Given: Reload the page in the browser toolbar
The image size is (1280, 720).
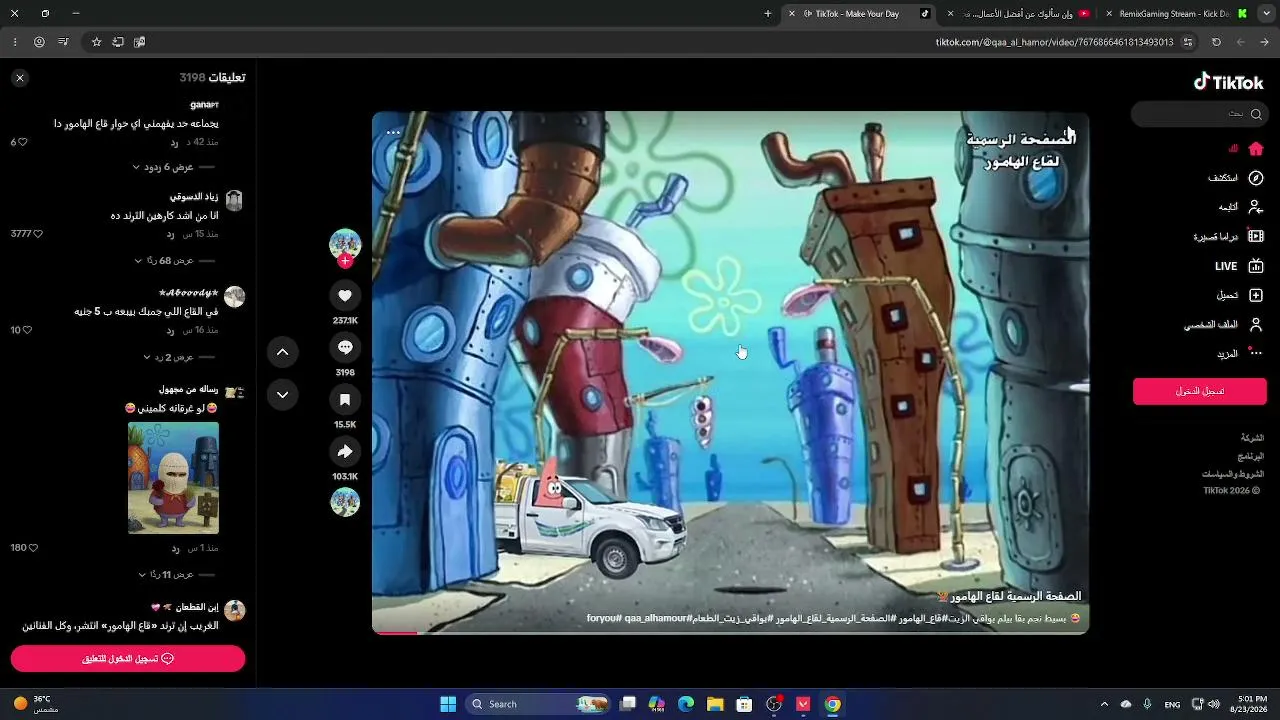Looking at the screenshot, I should click(x=1216, y=42).
